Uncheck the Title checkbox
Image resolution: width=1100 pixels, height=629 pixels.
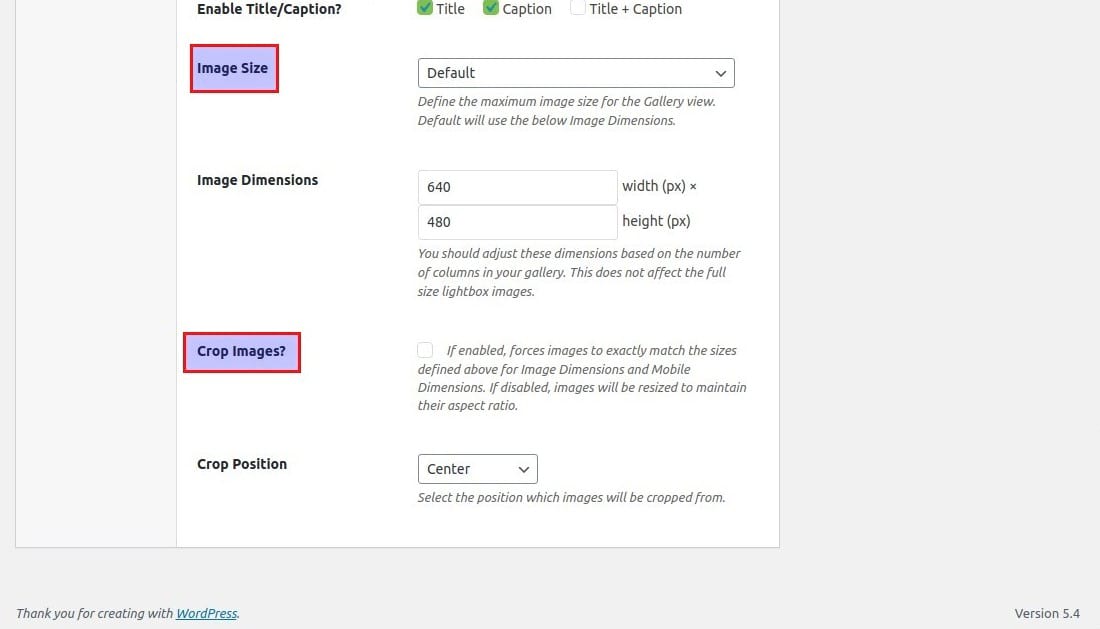click(x=426, y=8)
